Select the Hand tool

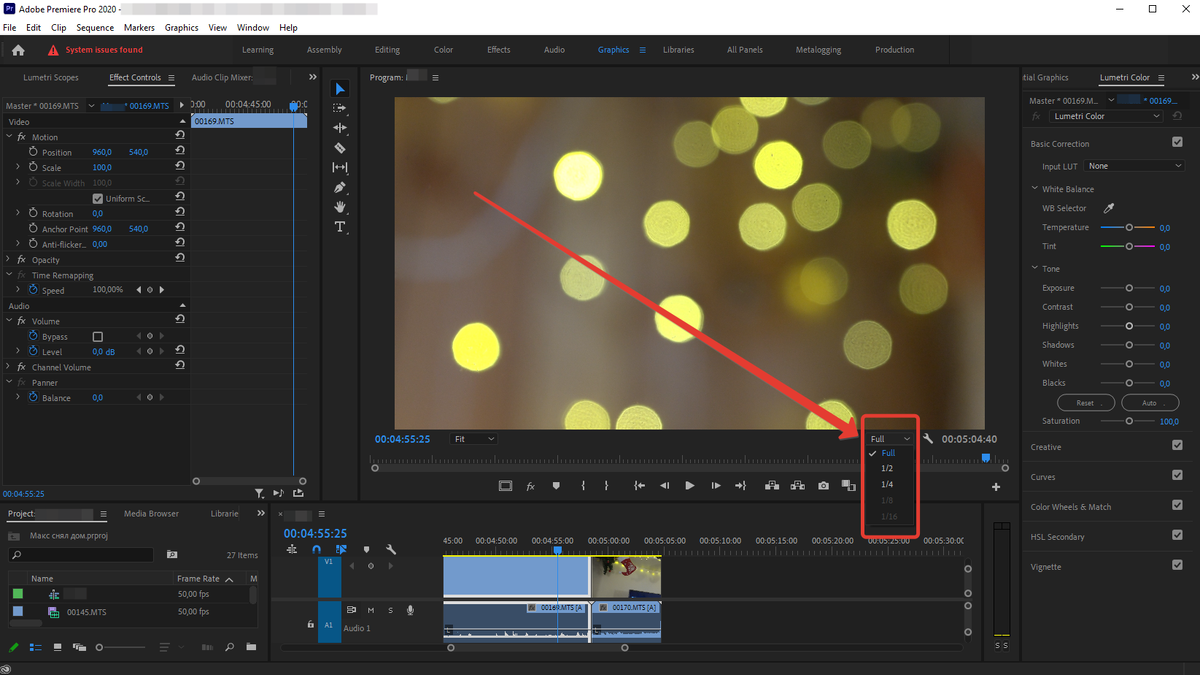[340, 207]
